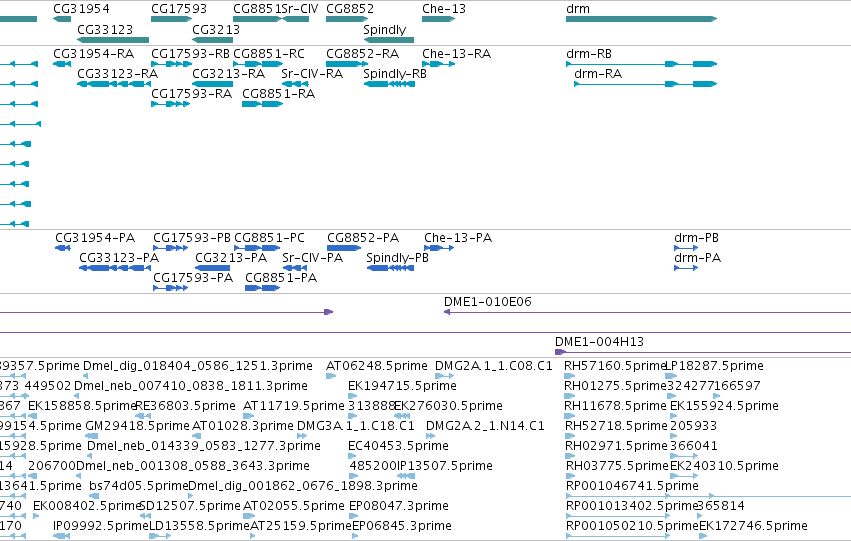Select protein CG3213-PA
851x541 pixels.
click(x=213, y=268)
